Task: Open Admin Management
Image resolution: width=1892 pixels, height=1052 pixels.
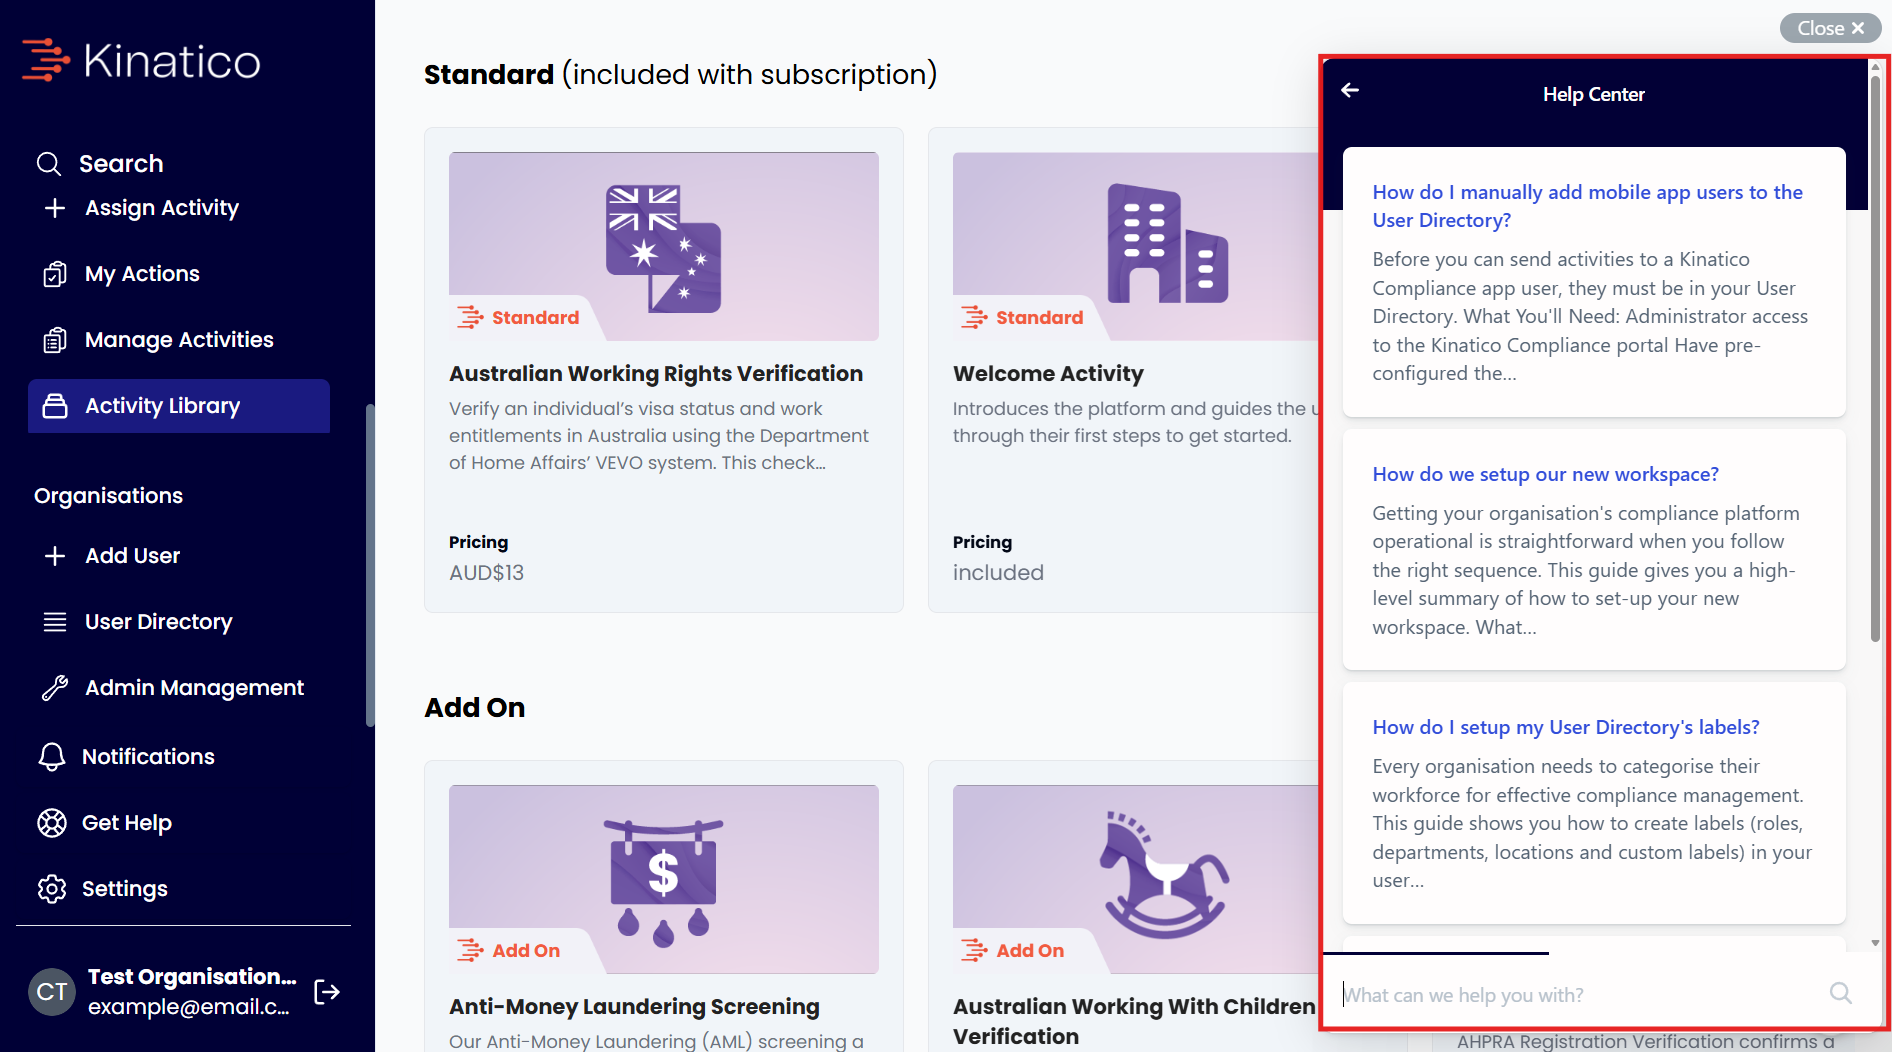Action: (x=194, y=688)
